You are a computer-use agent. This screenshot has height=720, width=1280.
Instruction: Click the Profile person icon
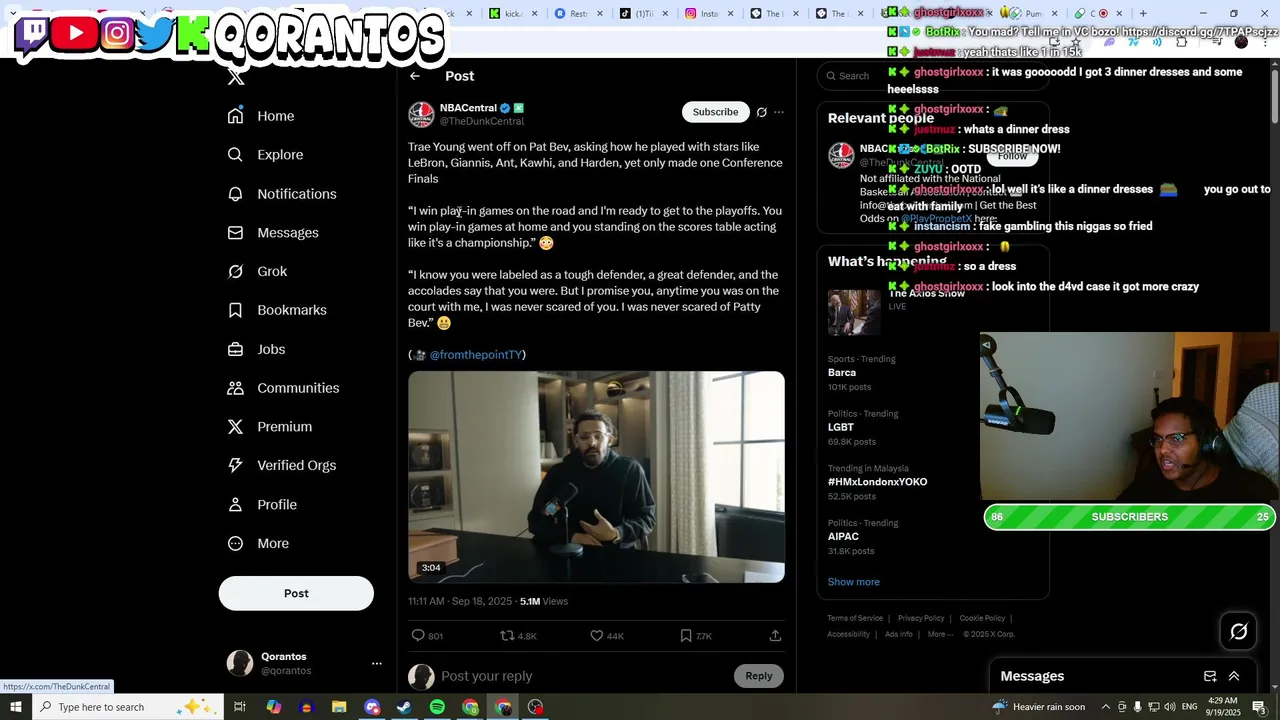tap(235, 505)
